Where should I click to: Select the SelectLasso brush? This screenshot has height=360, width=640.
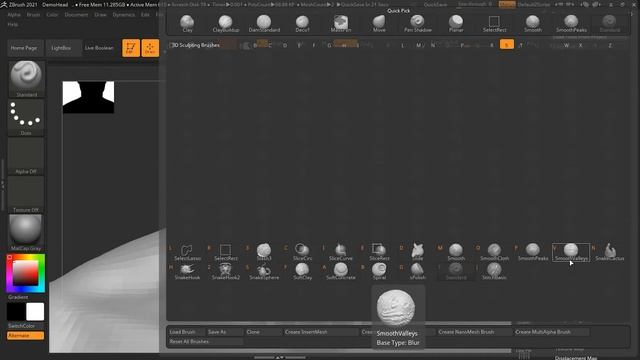187,252
